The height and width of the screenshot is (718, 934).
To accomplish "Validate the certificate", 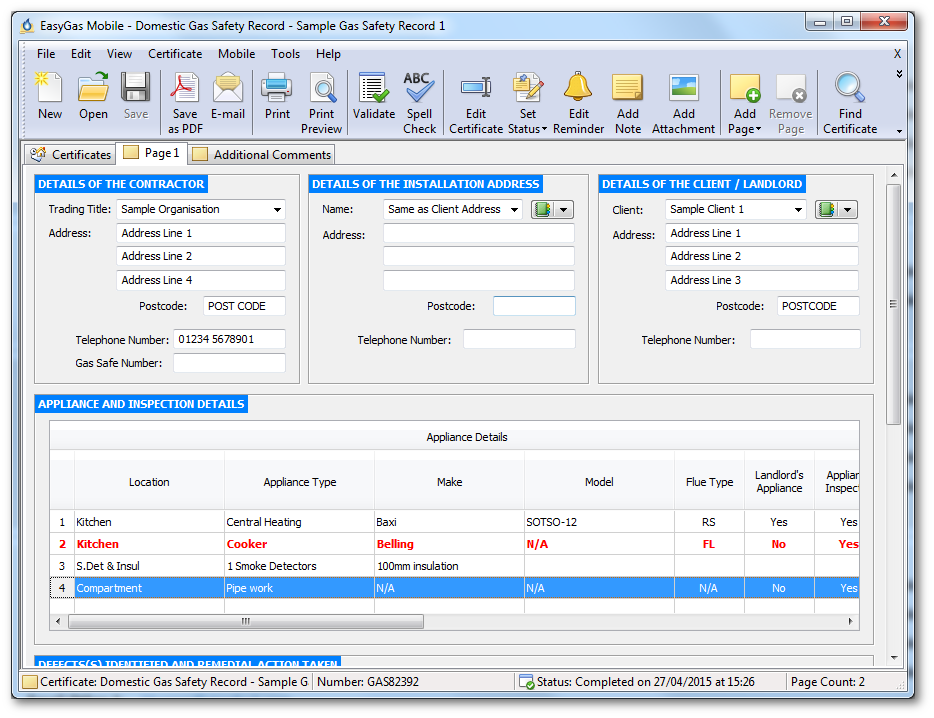I will (x=373, y=97).
